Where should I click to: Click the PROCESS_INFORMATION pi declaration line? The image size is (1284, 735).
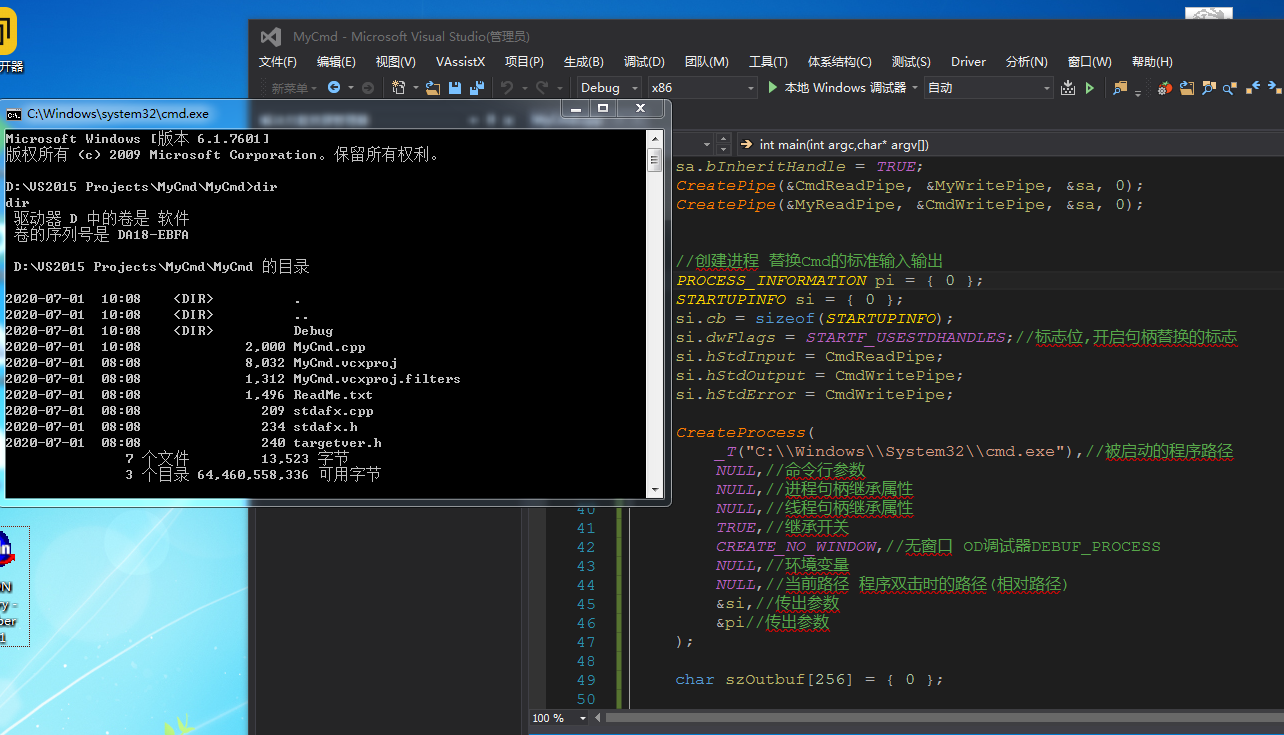tap(830, 281)
